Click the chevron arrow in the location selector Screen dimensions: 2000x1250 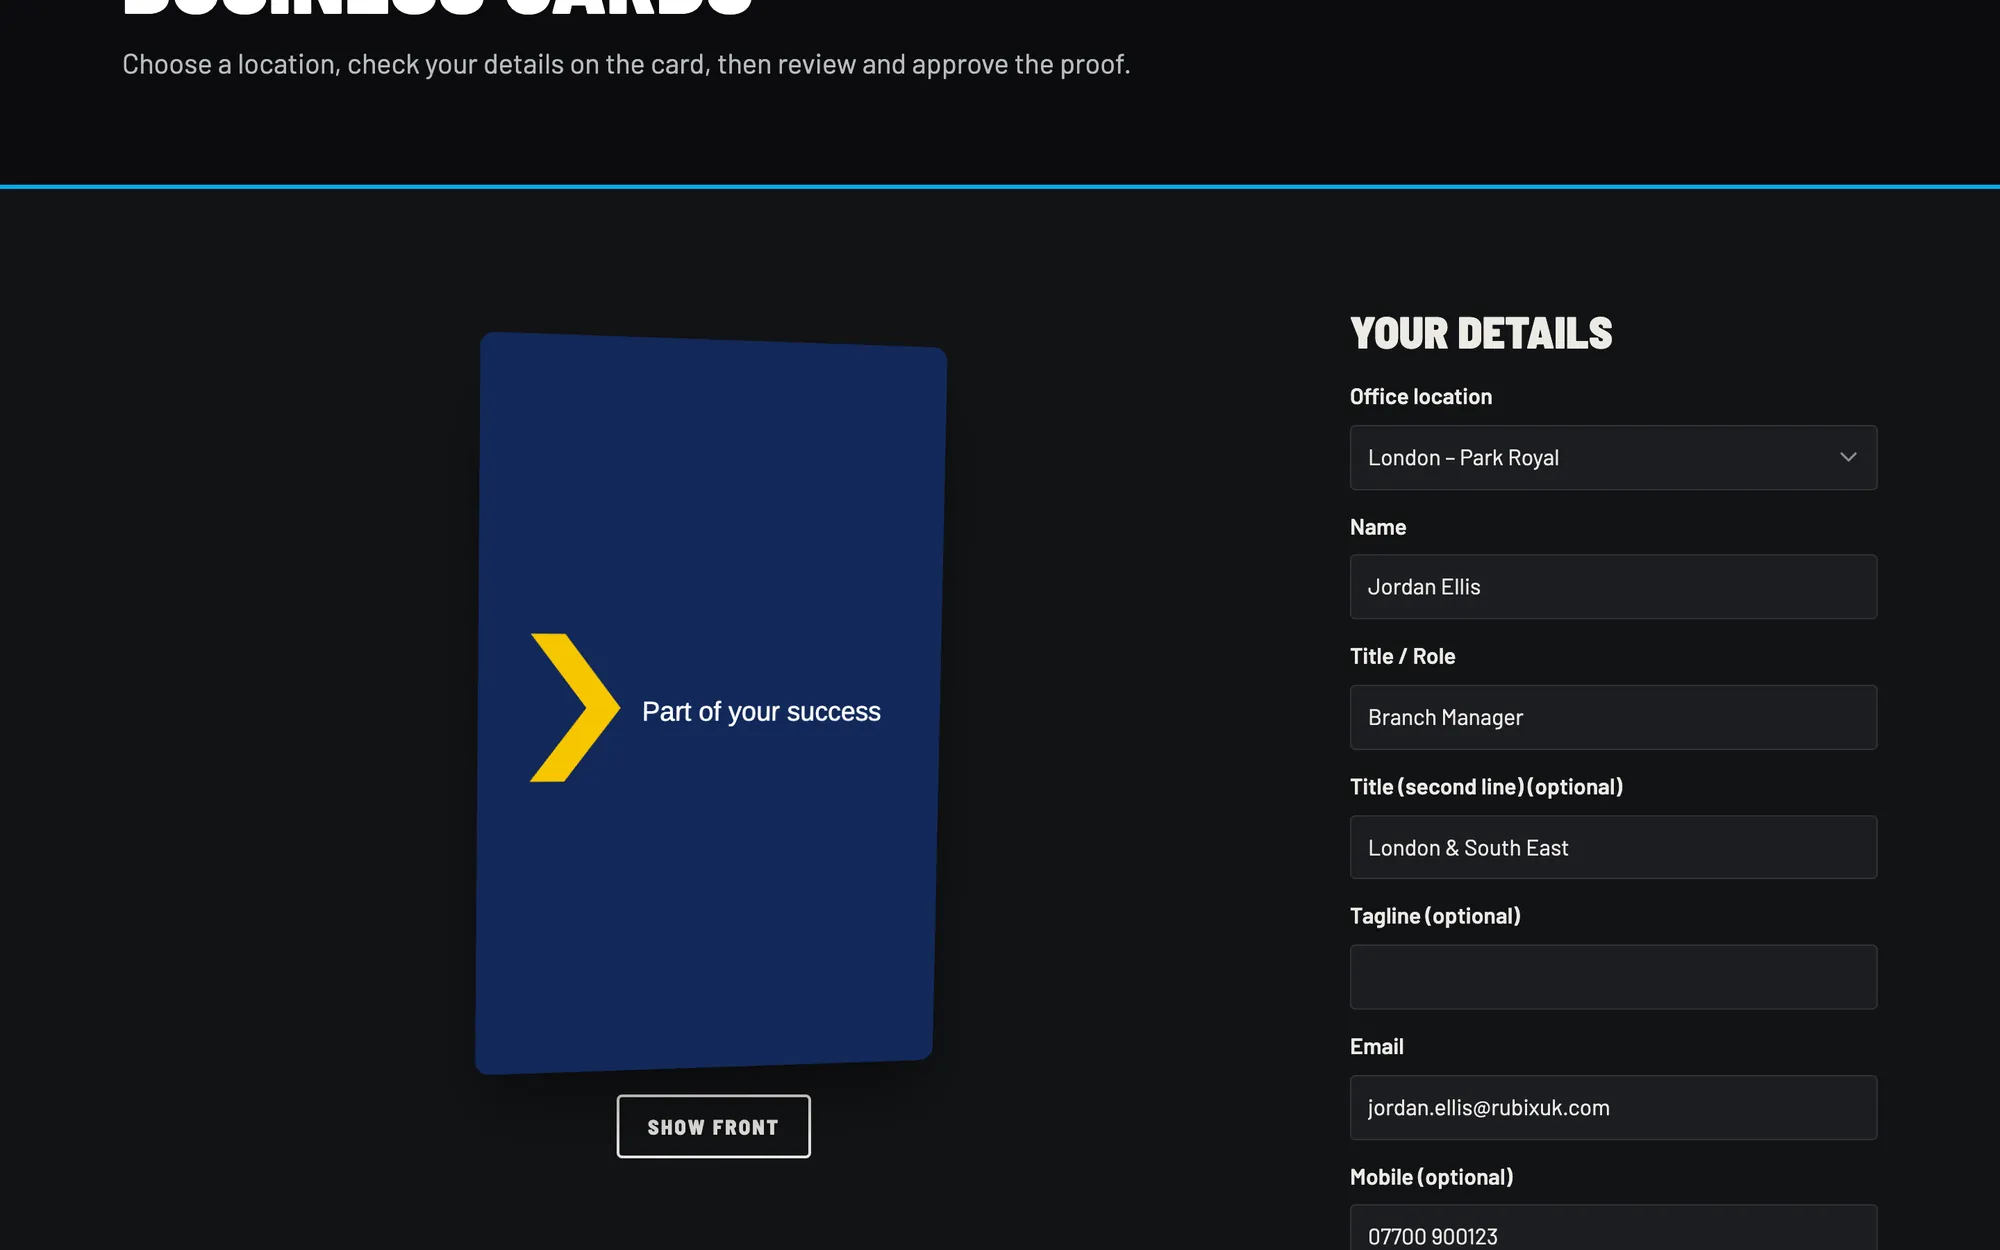pos(1848,457)
